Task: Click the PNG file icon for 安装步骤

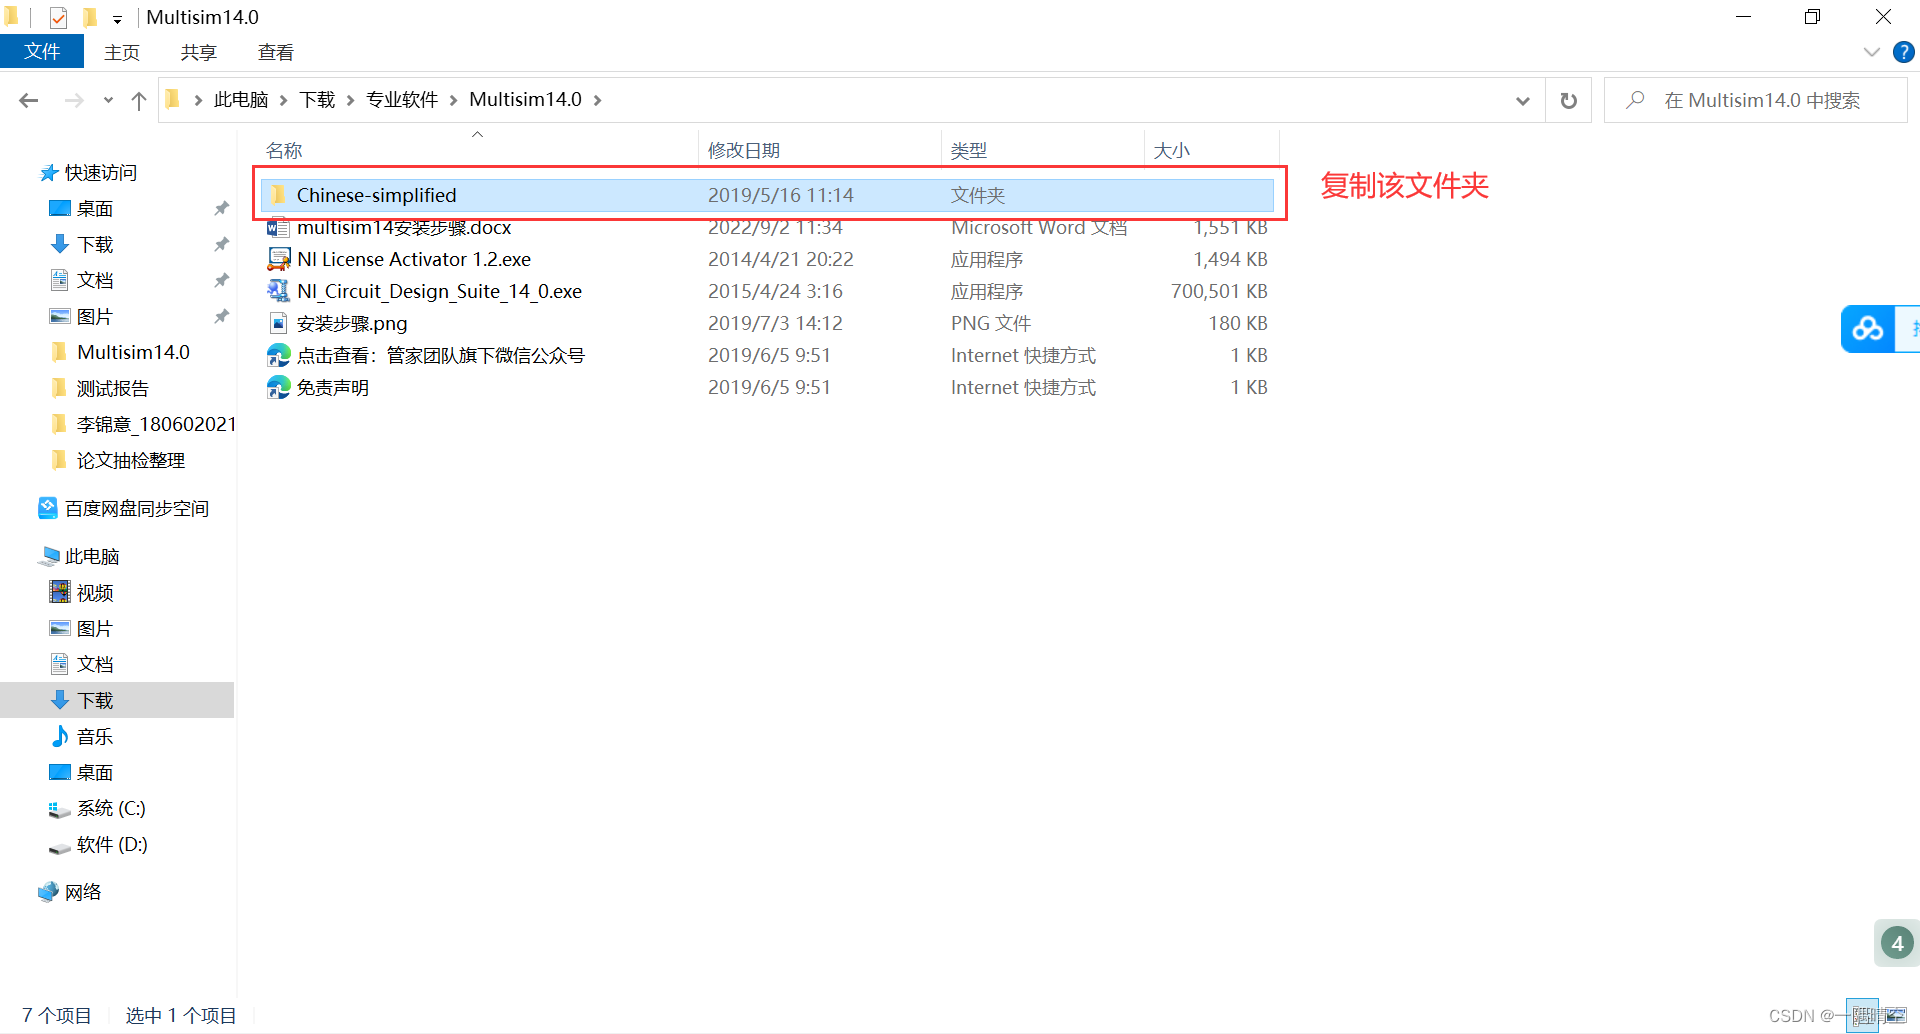Action: [278, 324]
